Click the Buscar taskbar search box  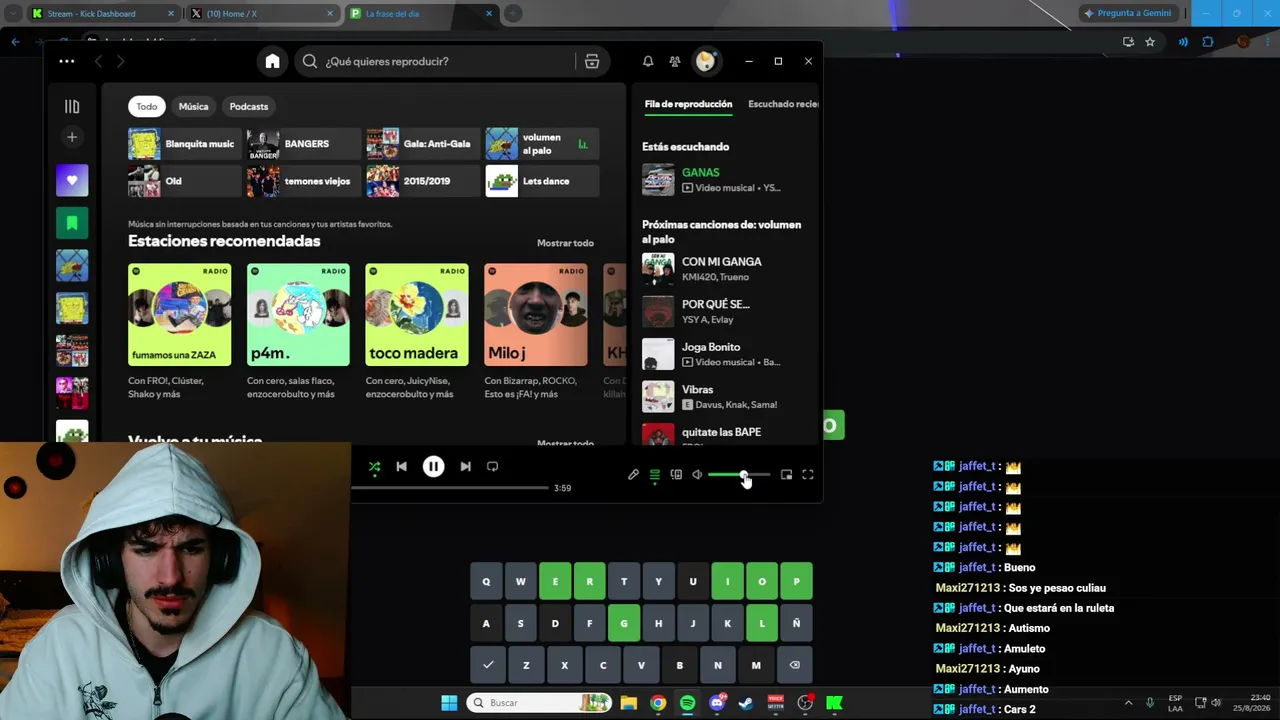(539, 703)
